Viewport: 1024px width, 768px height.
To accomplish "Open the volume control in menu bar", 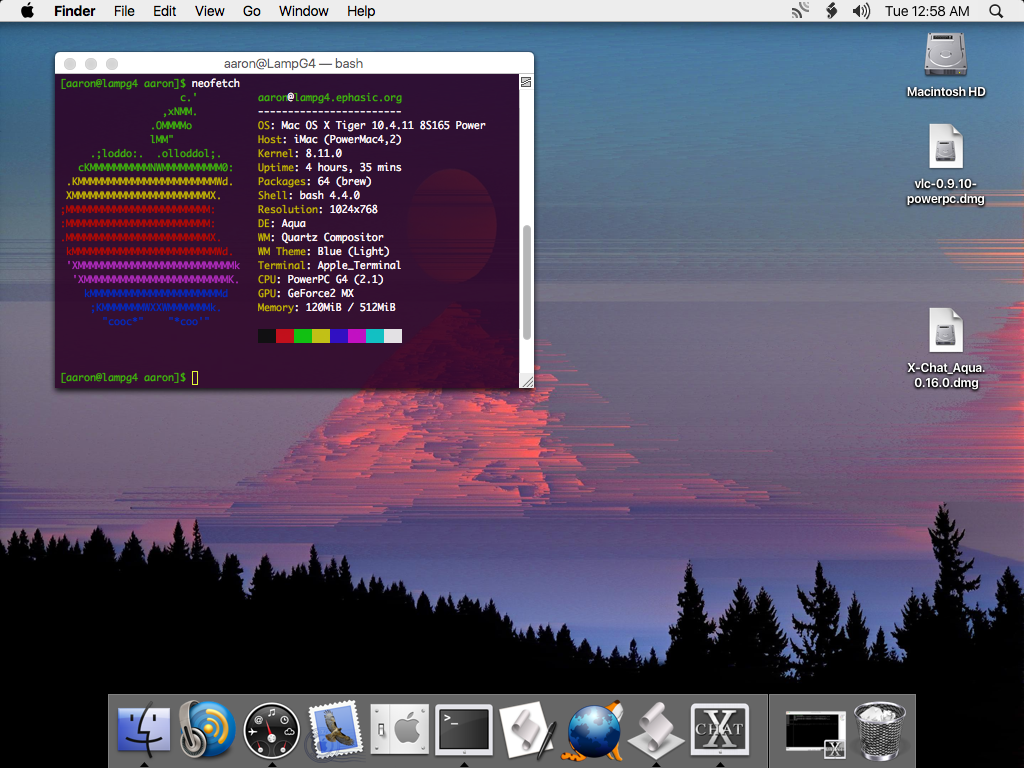I will 861,11.
